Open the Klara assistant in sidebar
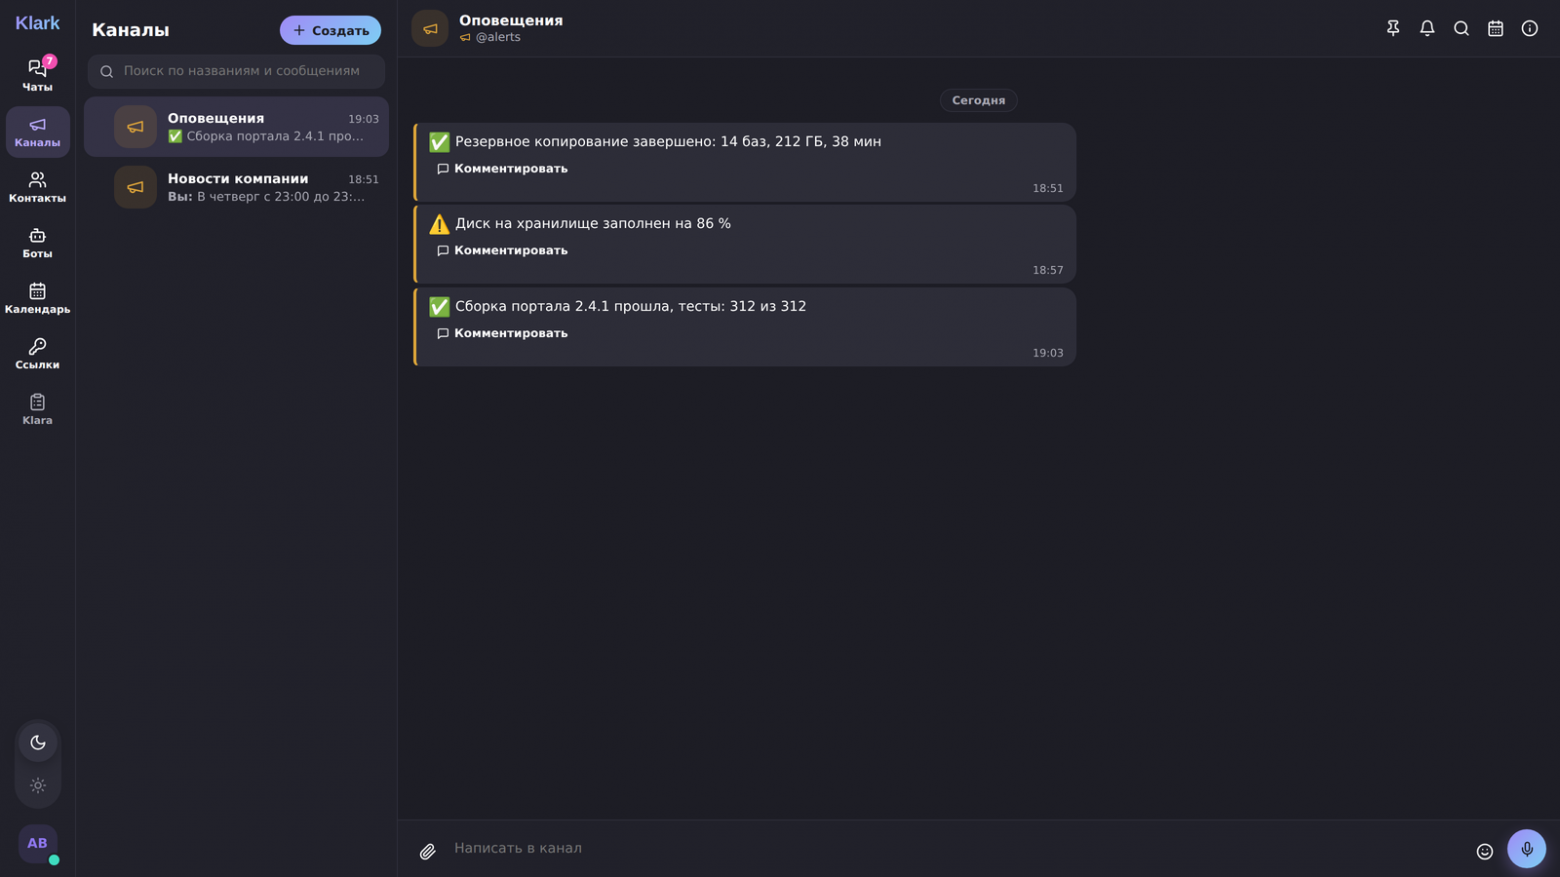Image resolution: width=1560 pixels, height=877 pixels. coord(37,409)
